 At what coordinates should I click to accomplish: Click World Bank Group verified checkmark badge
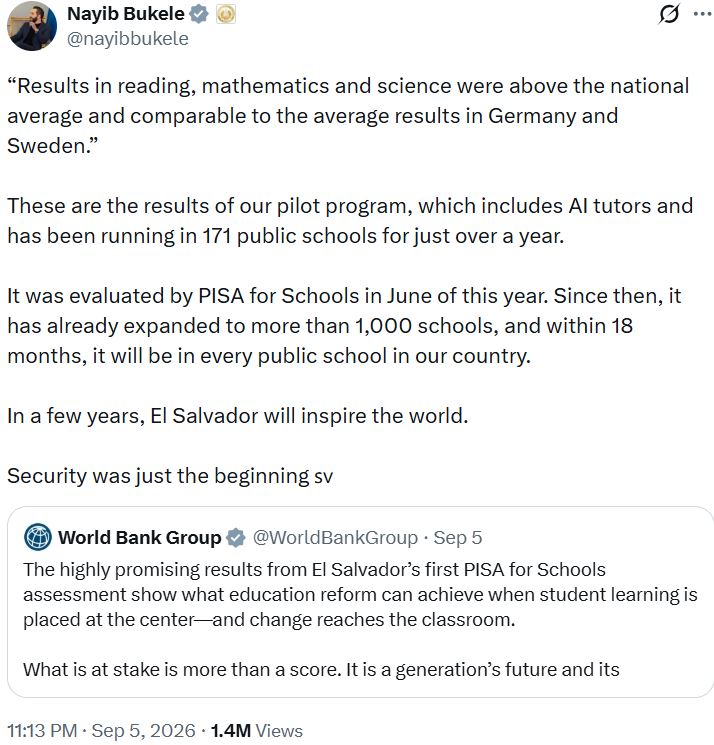point(235,538)
